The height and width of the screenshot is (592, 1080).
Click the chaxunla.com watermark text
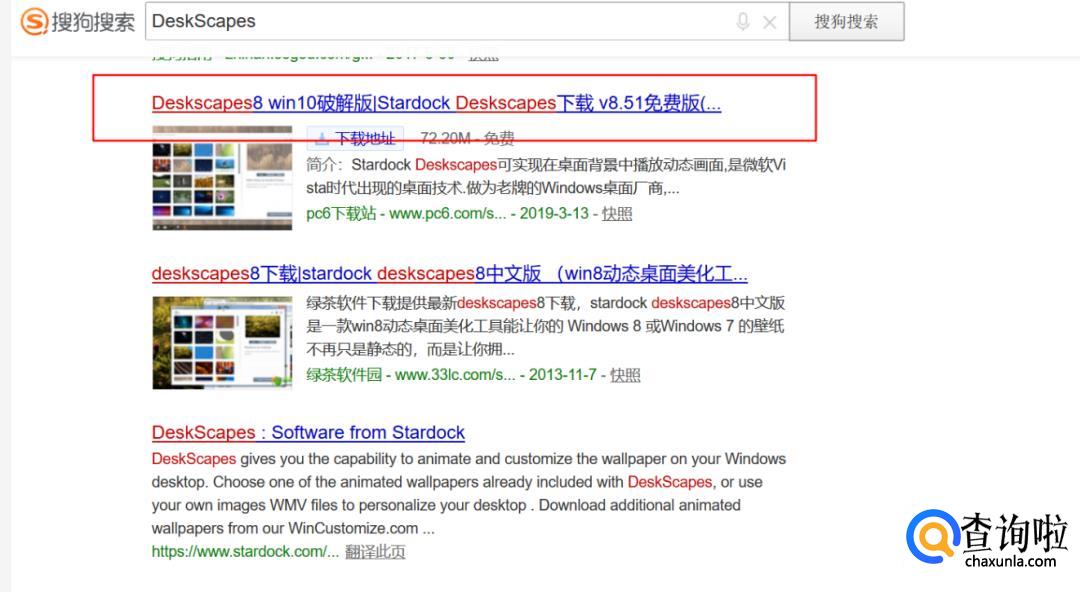pyautogui.click(x=1010, y=562)
